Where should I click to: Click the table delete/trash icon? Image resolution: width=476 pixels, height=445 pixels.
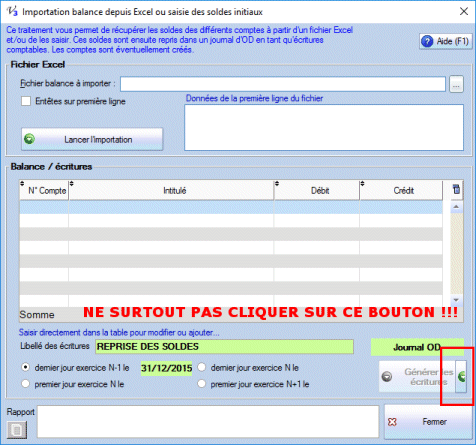456,189
